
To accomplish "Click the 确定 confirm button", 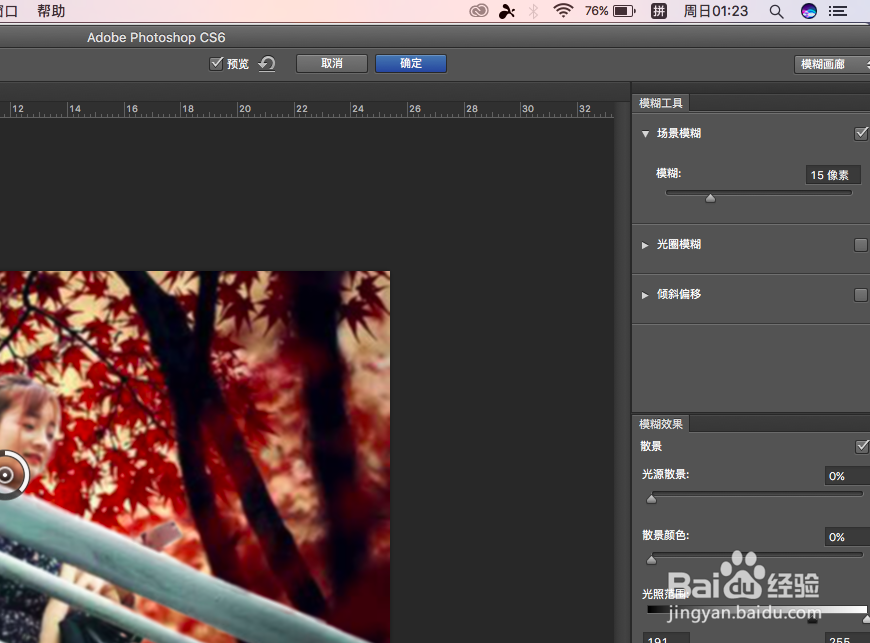I will (411, 63).
